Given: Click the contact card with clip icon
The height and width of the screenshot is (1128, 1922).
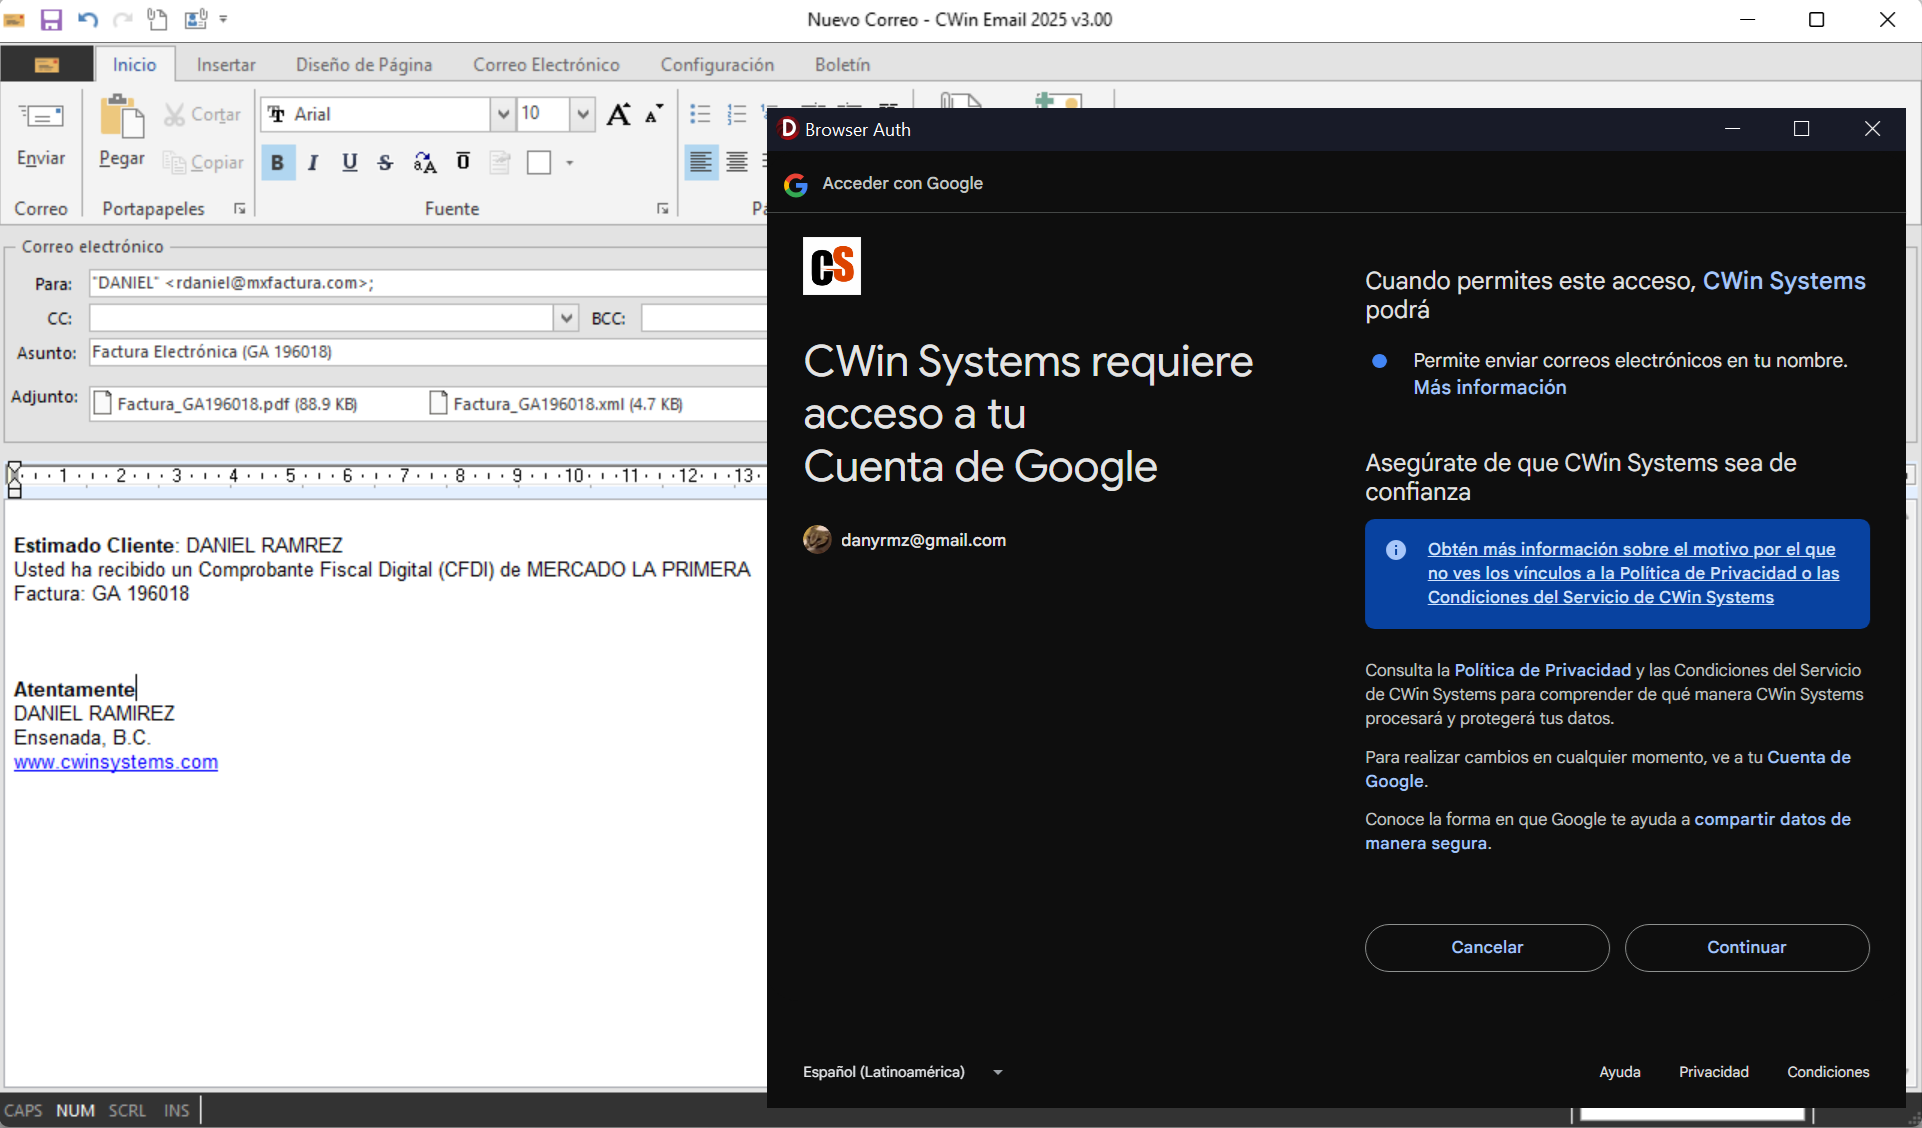Looking at the screenshot, I should pos(195,19).
